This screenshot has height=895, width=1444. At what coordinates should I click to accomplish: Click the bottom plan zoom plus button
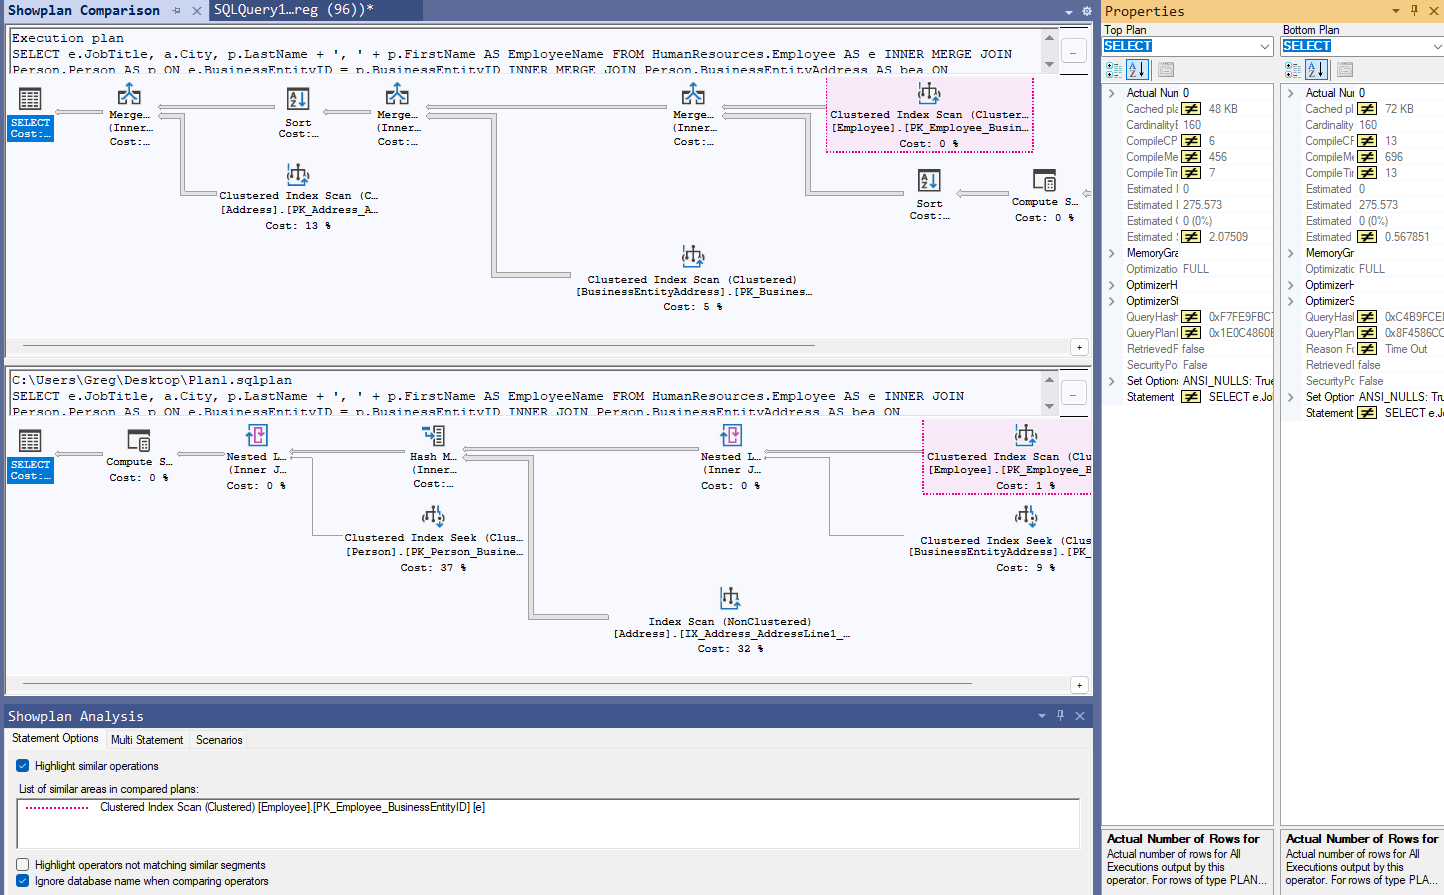click(1079, 685)
